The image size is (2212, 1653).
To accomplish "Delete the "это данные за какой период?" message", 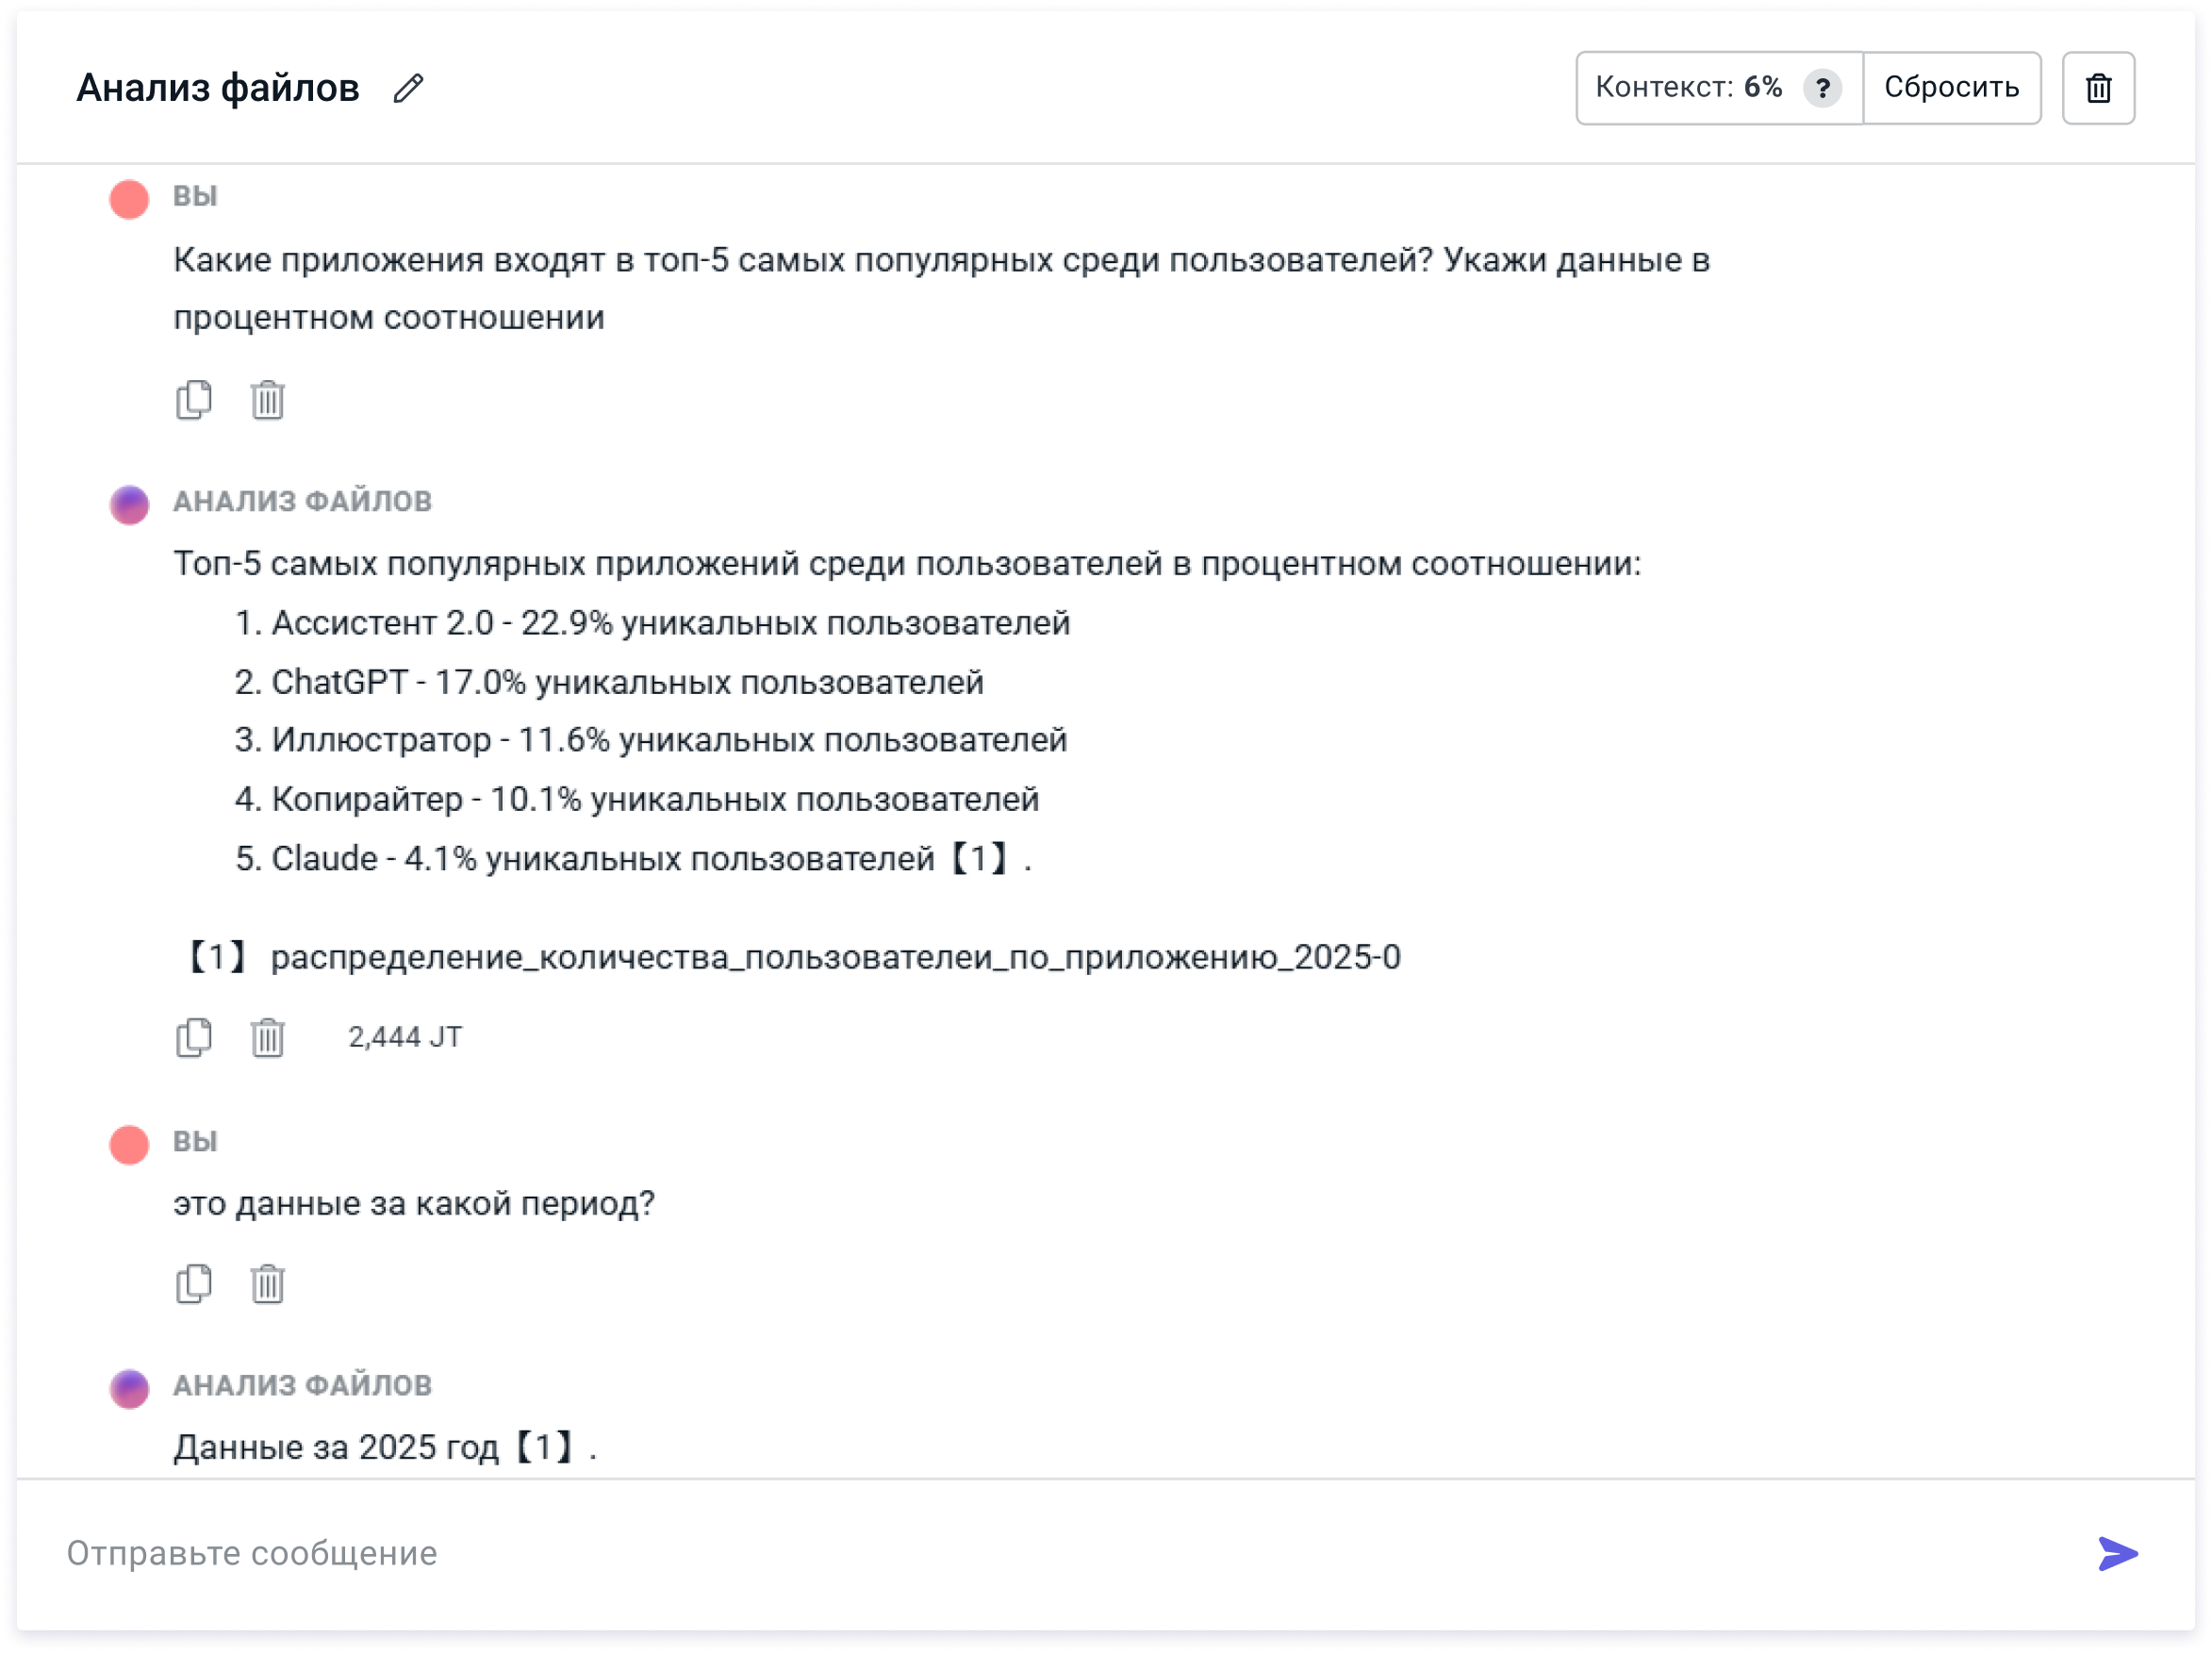I will 267,1283.
